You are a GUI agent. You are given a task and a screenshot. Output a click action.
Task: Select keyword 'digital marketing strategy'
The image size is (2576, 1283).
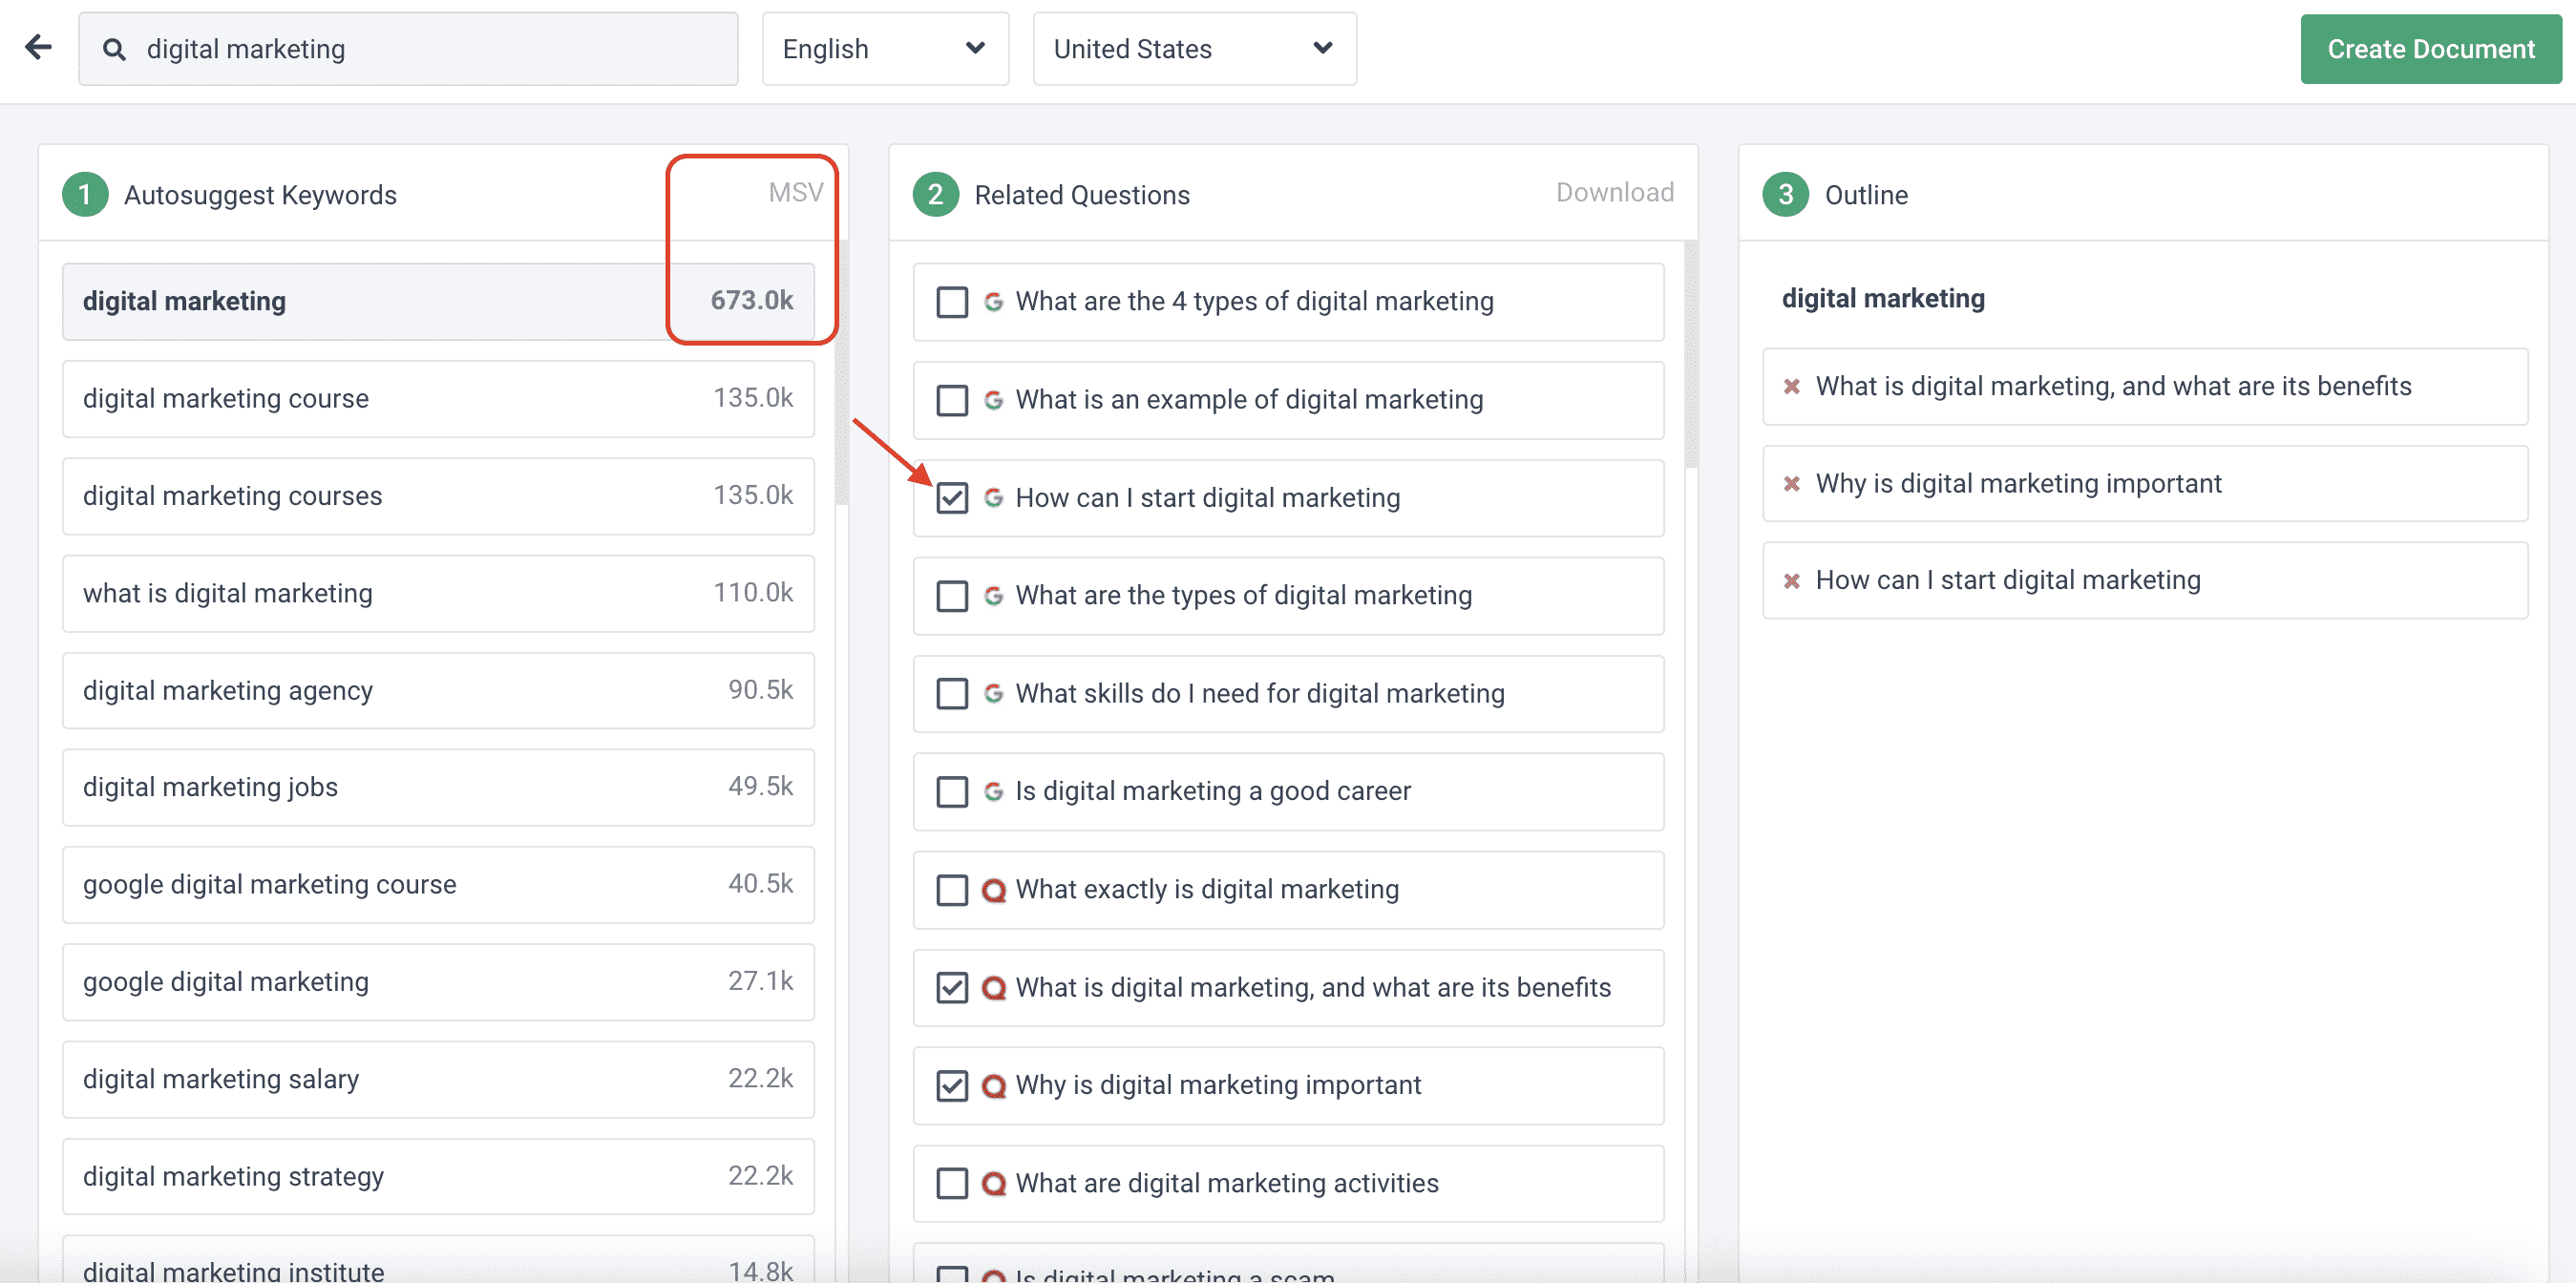(438, 1177)
